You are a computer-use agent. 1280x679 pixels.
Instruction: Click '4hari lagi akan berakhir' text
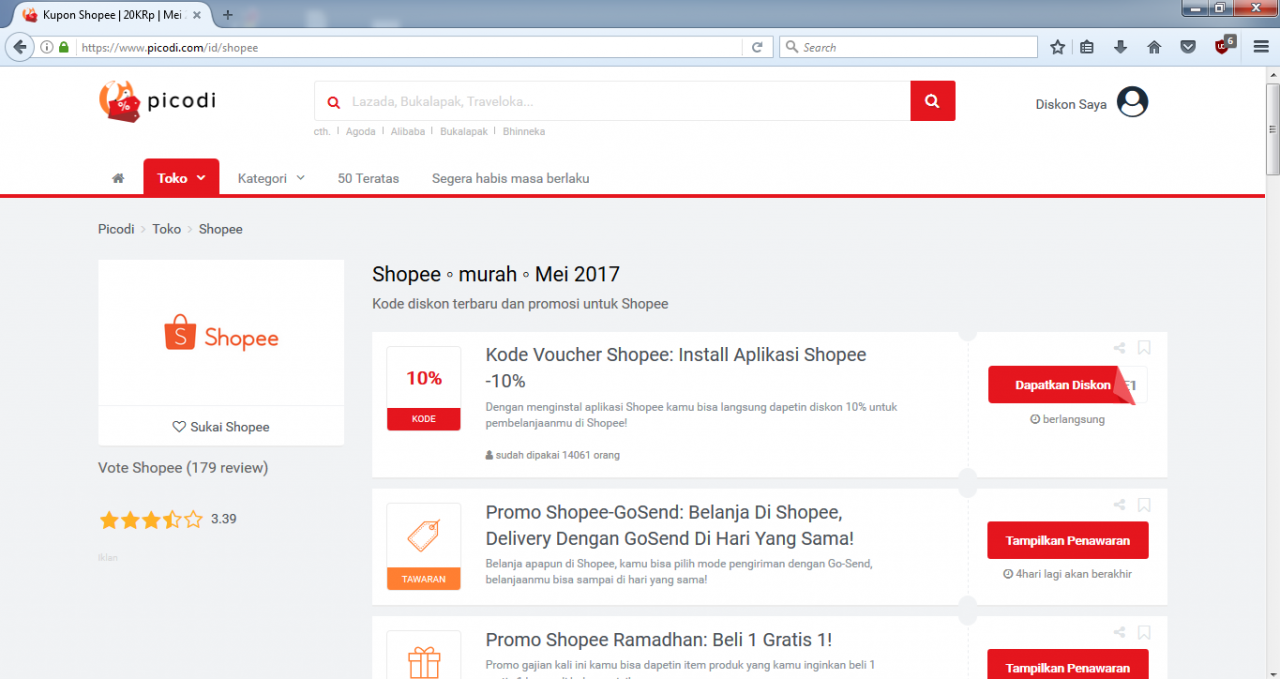1068,574
